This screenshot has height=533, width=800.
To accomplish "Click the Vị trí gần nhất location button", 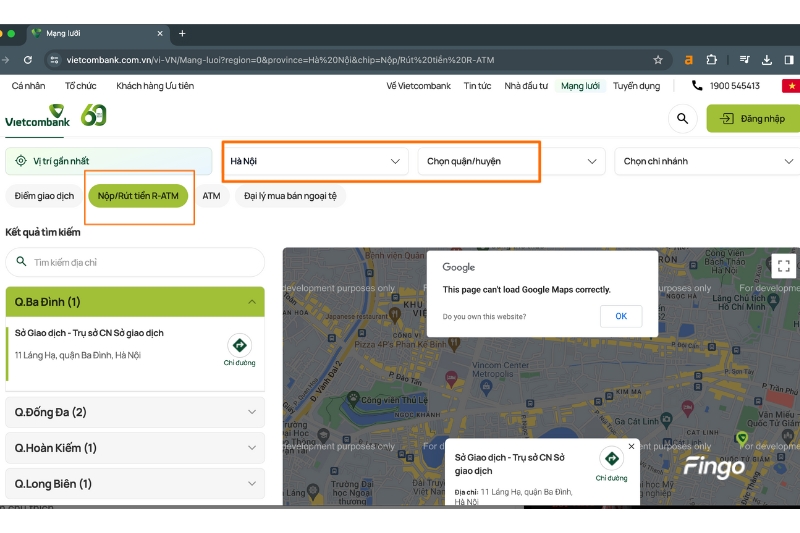I will click(x=108, y=161).
